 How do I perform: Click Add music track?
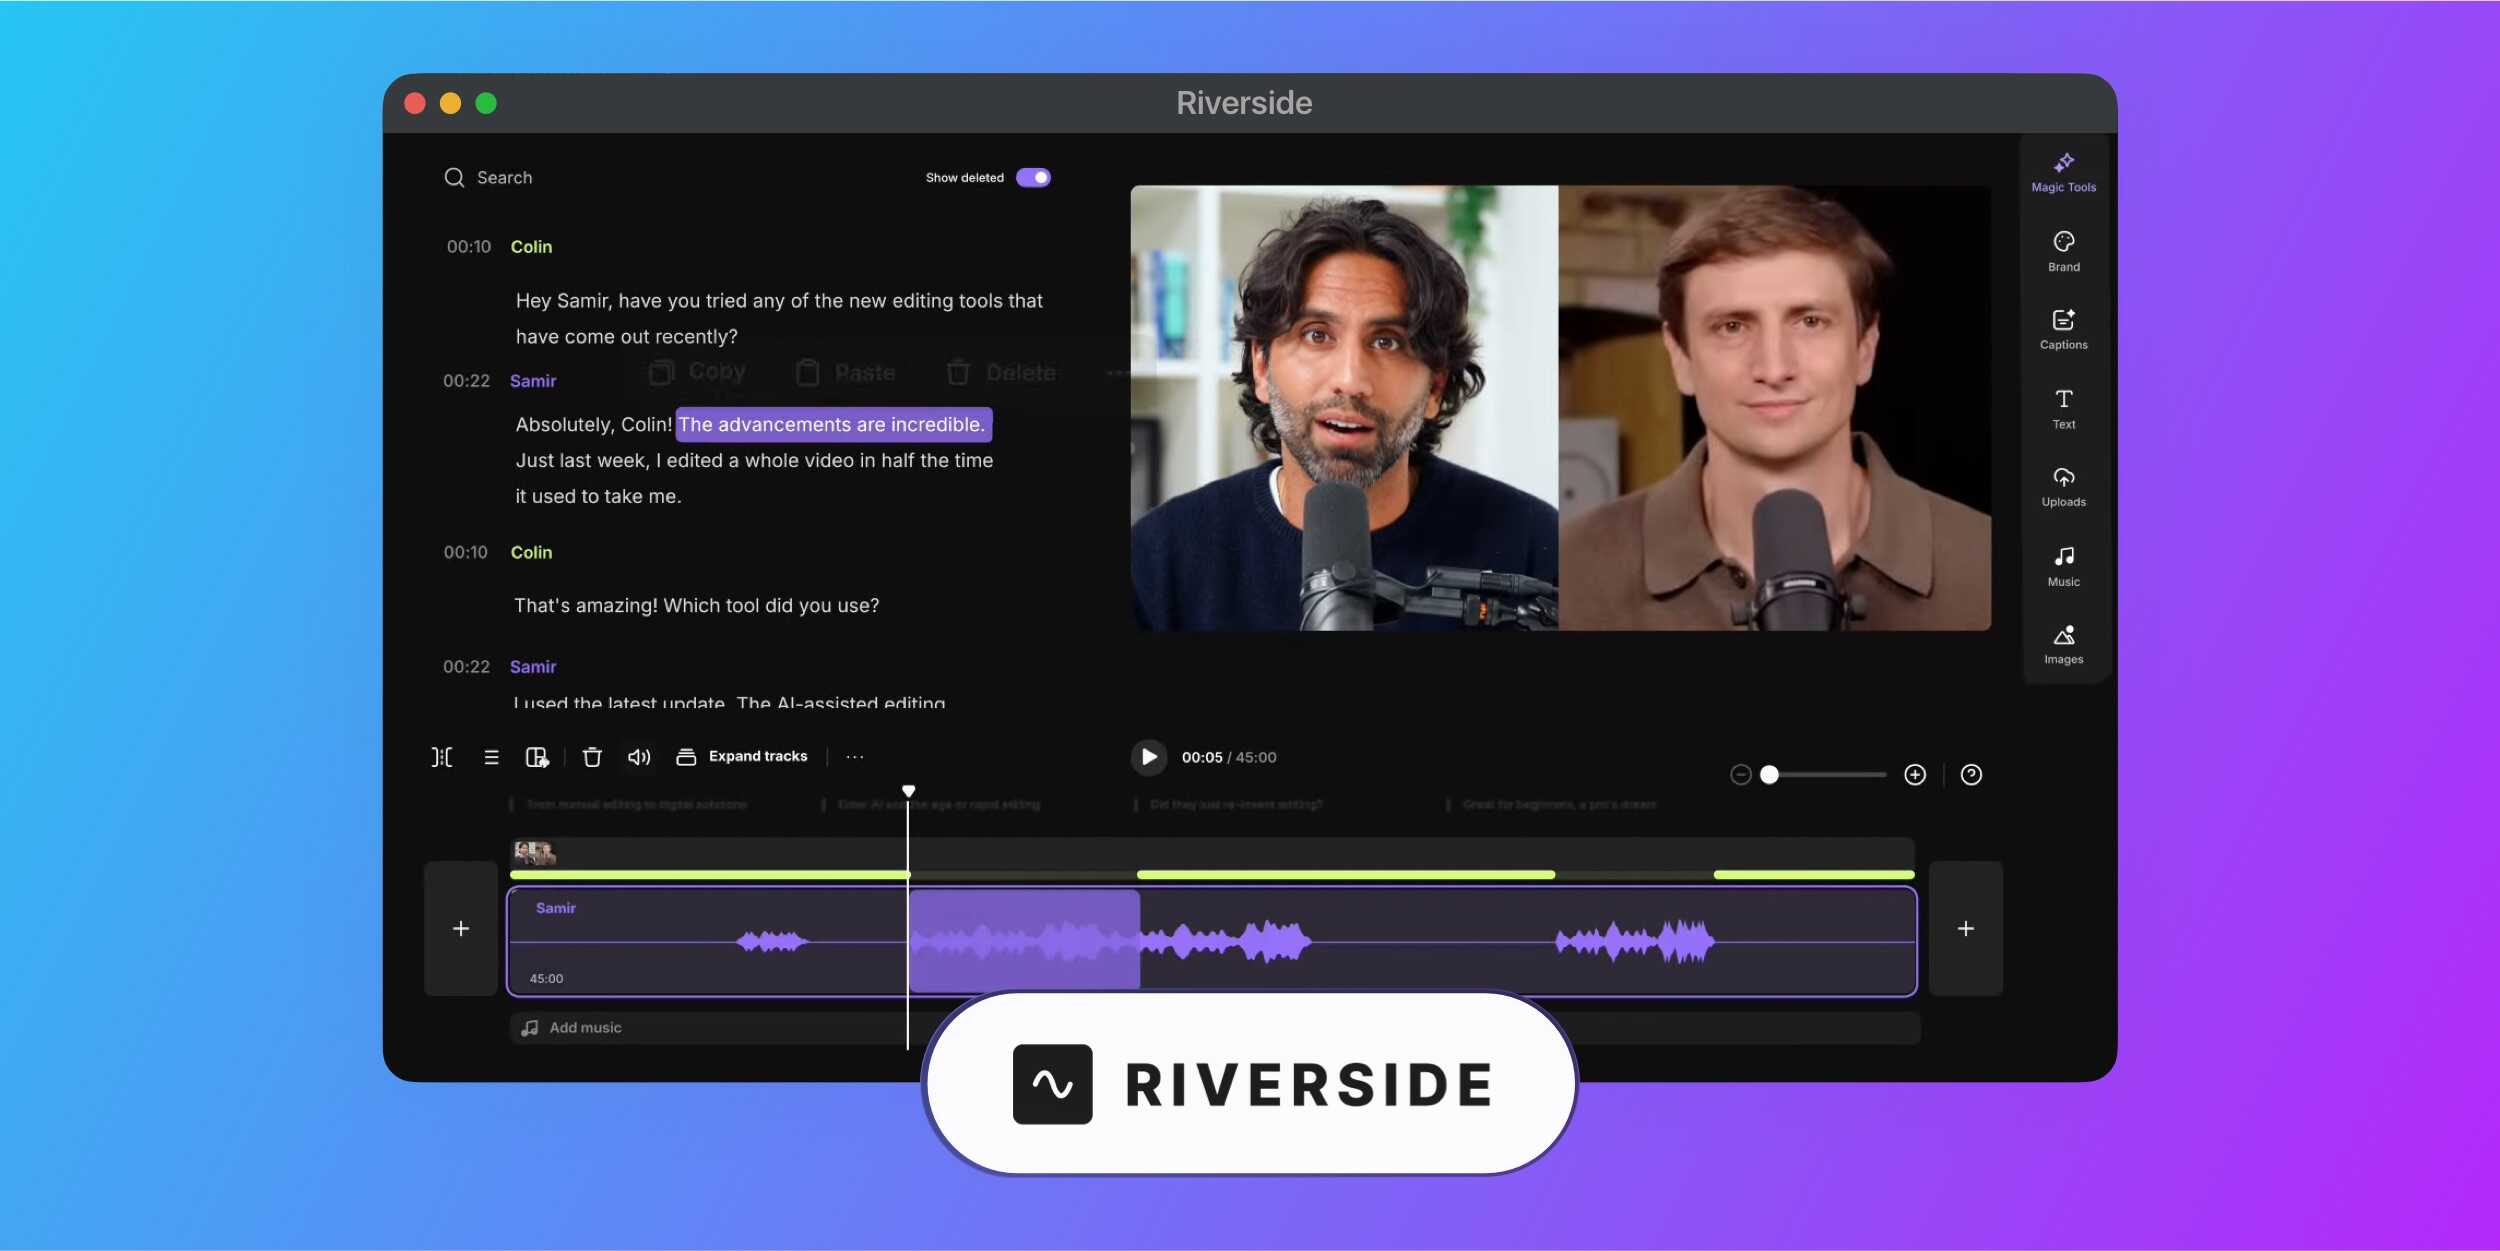(x=1214, y=1028)
